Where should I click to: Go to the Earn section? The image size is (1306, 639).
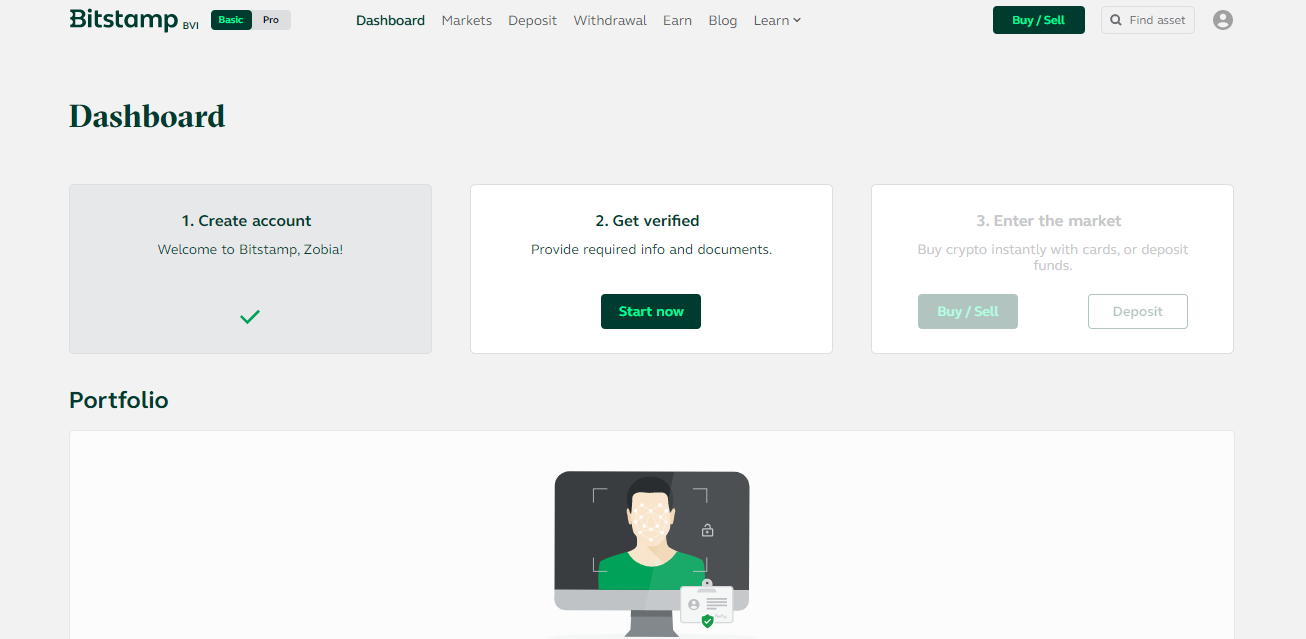(x=677, y=20)
